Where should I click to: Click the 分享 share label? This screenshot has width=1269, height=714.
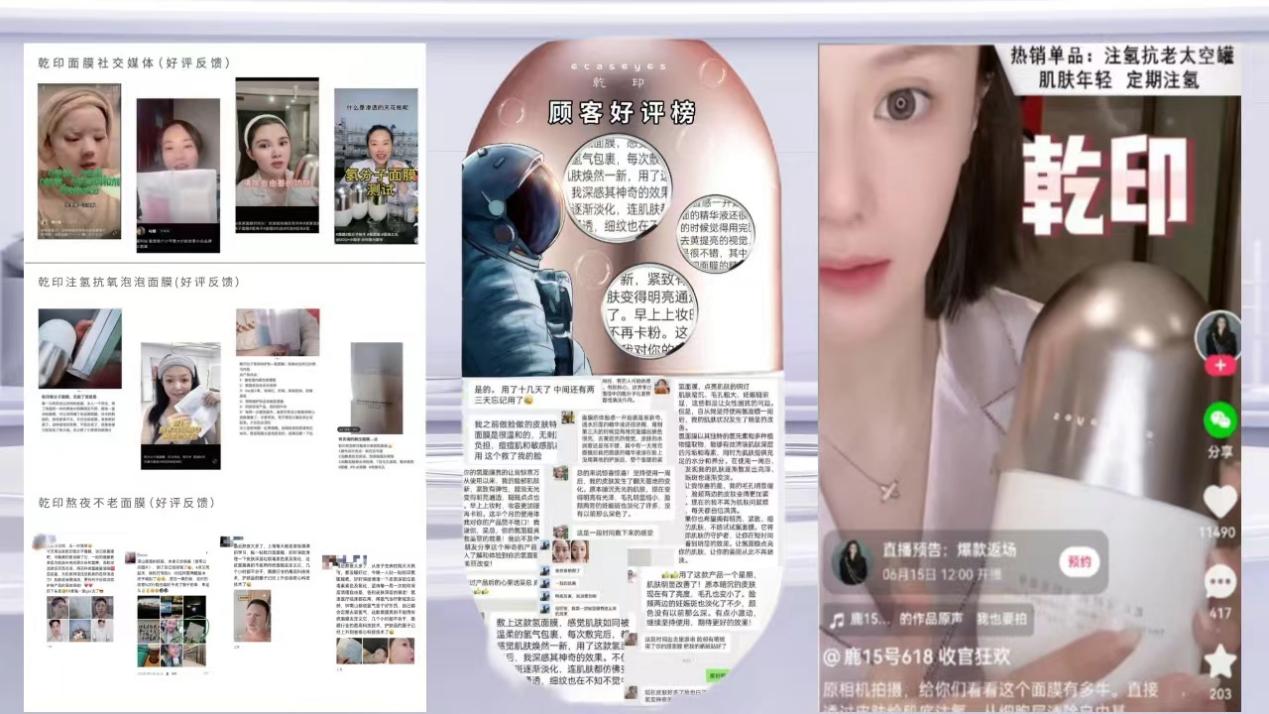(1220, 452)
